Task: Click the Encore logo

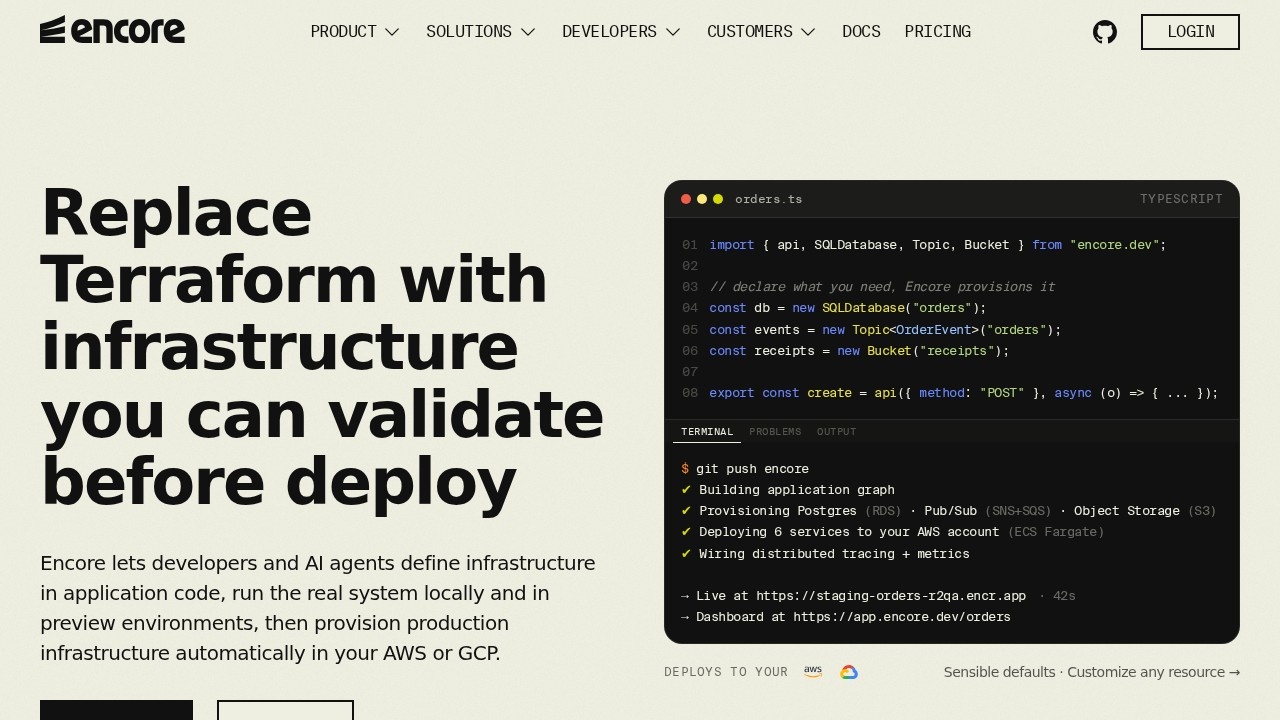Action: (112, 30)
